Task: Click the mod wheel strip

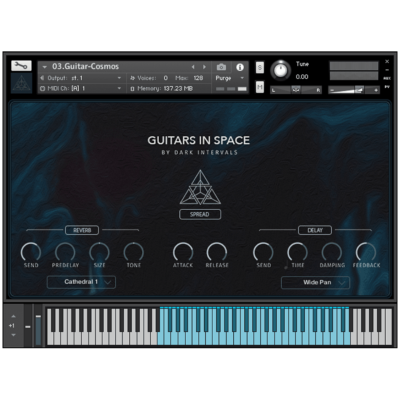Action: coord(38,326)
